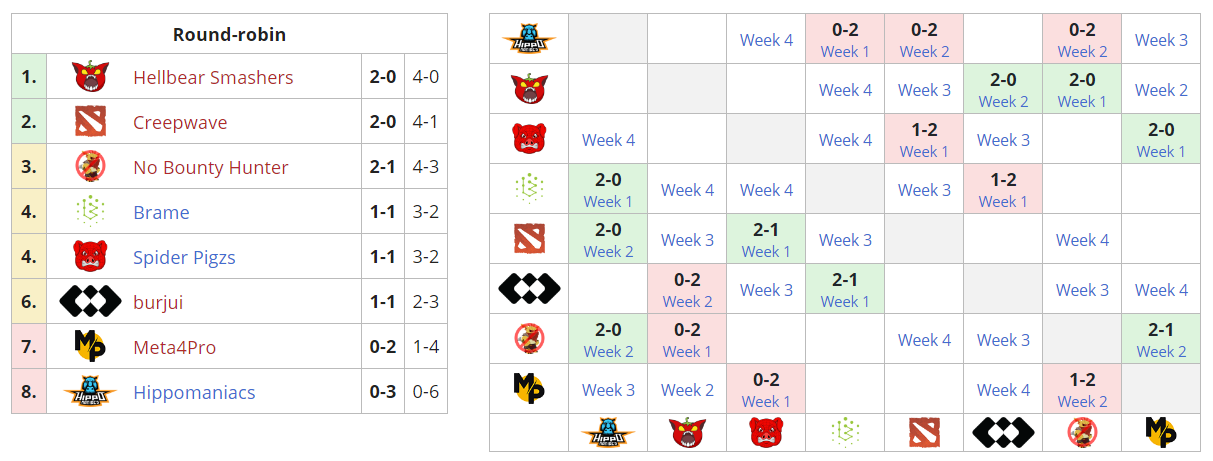Open the Meta4Pro logo in the standings table
Viewport: 1213px width, 461px height.
click(90, 347)
